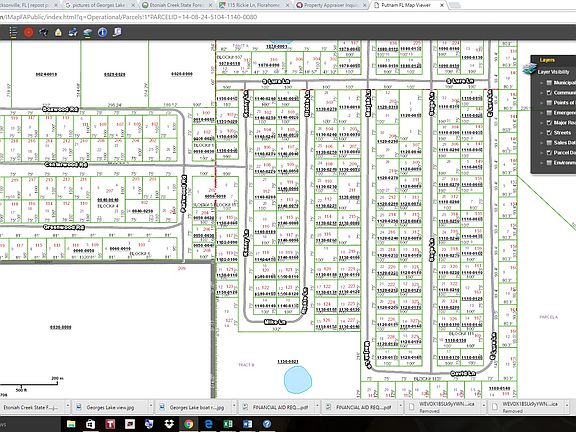
Task: Click the layers stack icon beside Layer Visibility
Action: 529,69
